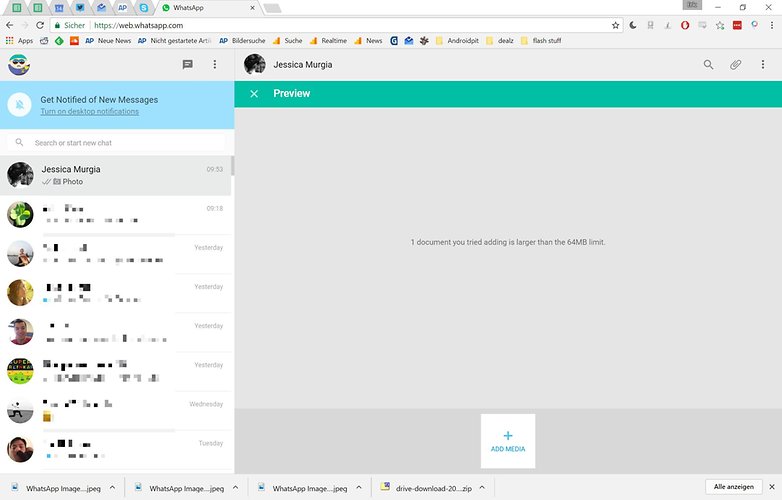This screenshot has width=782, height=500.
Task: Open Jessica Murgia chat in list
Action: [116, 175]
